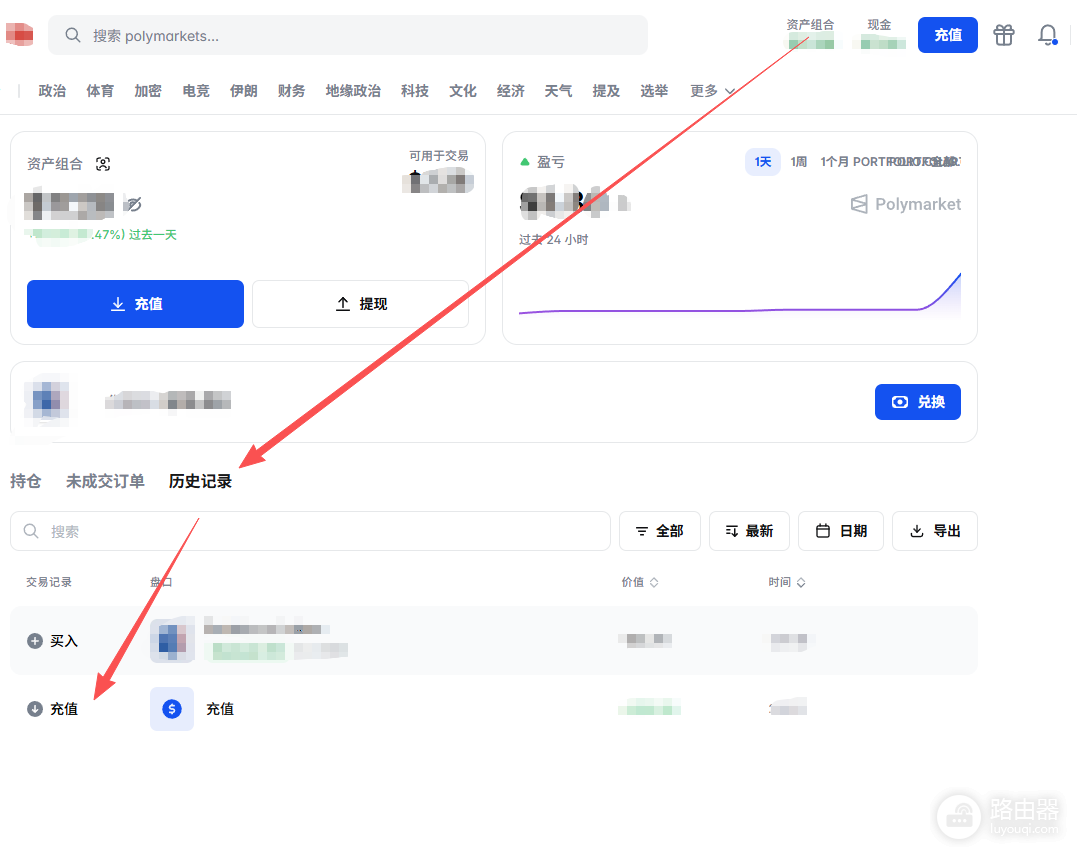Open the 全部 filter dropdown
Screen dimensions: 1077x857
tap(659, 531)
